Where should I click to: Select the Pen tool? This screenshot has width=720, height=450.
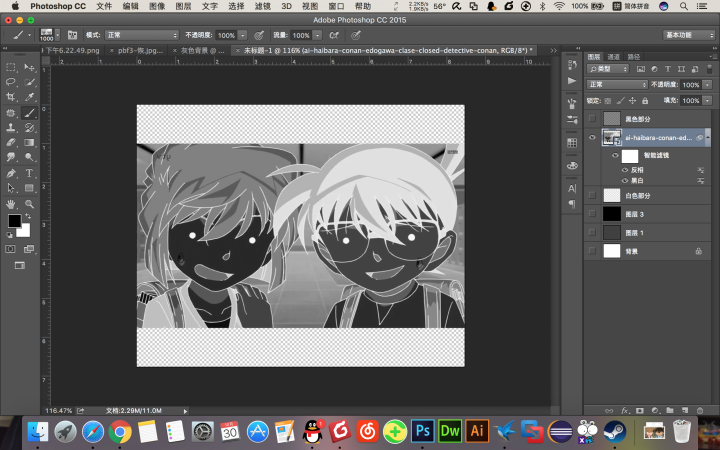11,173
